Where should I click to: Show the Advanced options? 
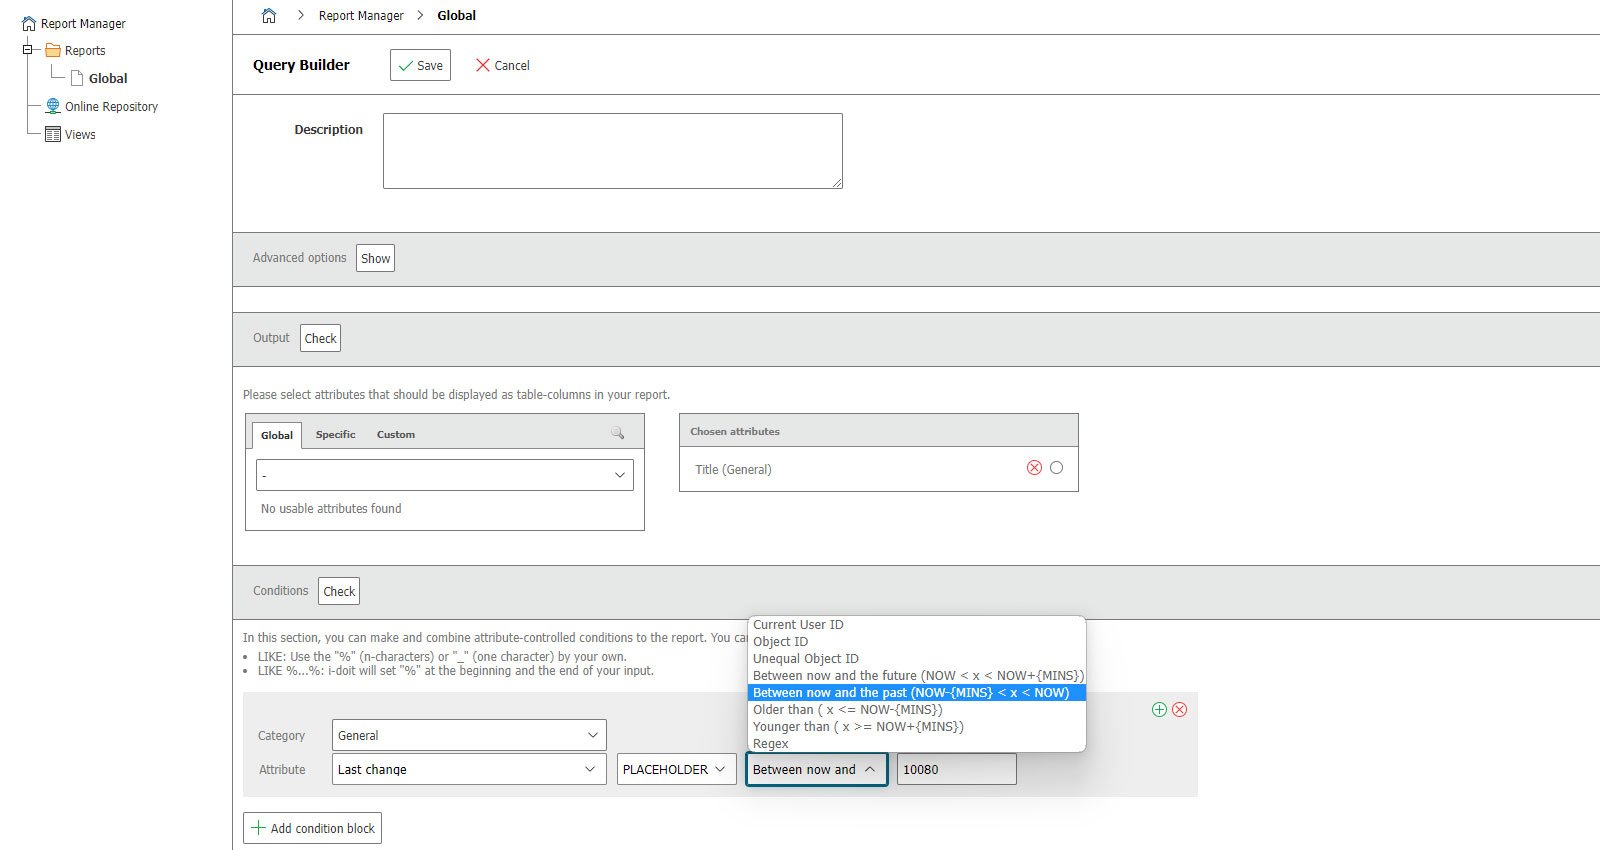point(375,258)
